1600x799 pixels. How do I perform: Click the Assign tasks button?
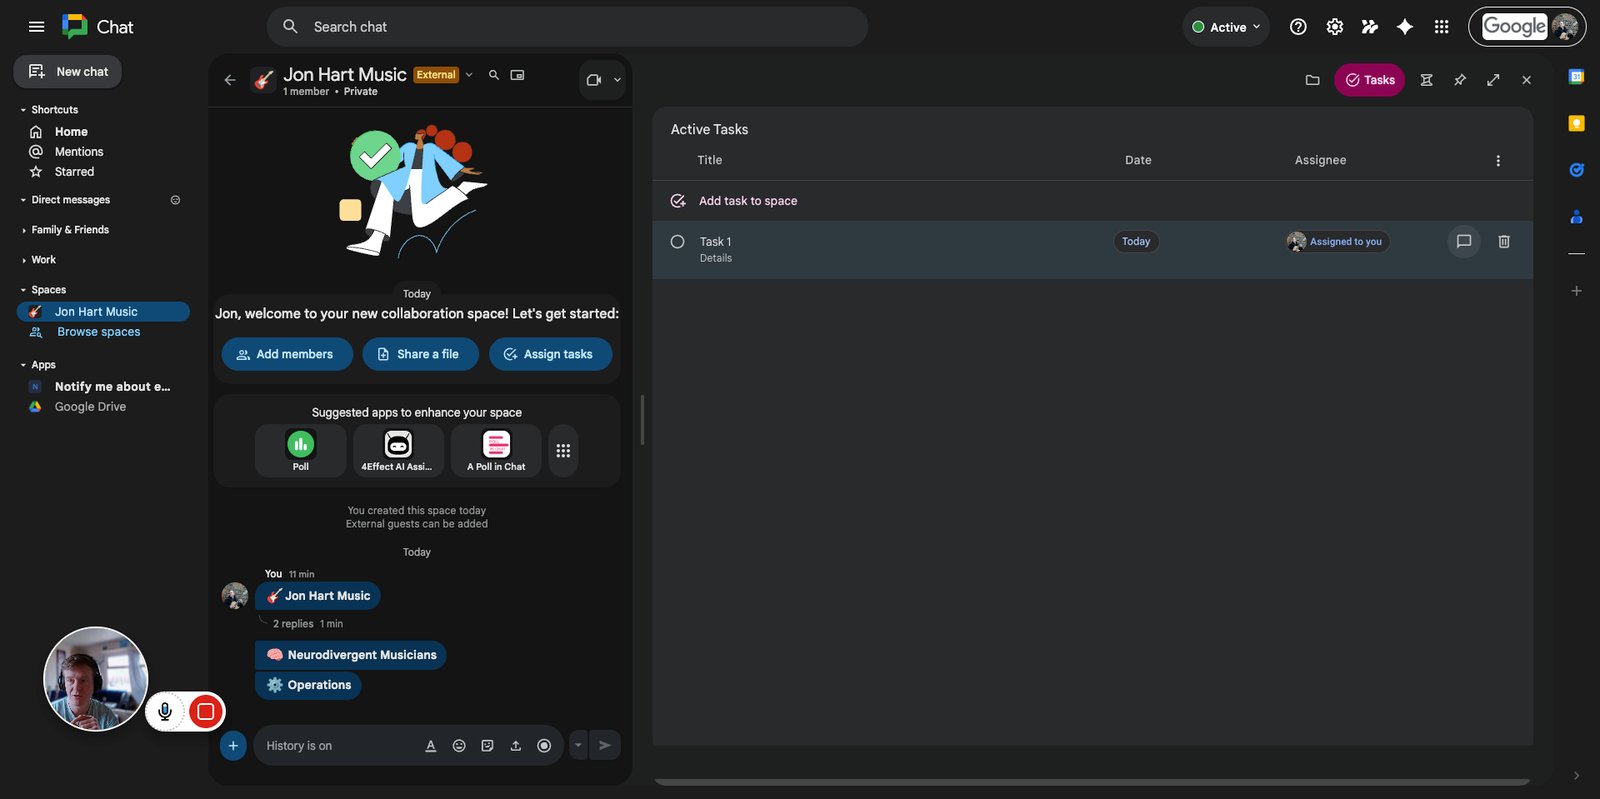point(550,354)
